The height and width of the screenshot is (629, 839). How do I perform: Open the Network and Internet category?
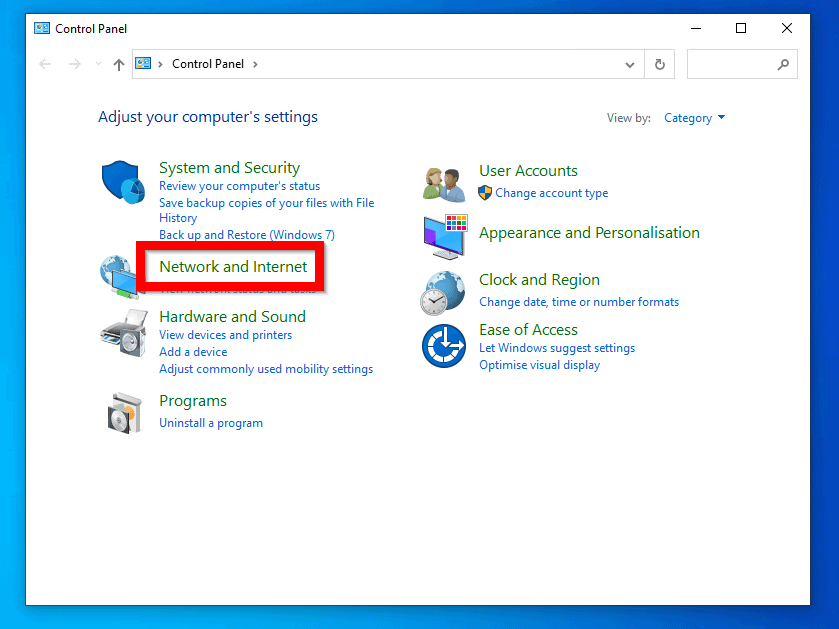point(233,267)
